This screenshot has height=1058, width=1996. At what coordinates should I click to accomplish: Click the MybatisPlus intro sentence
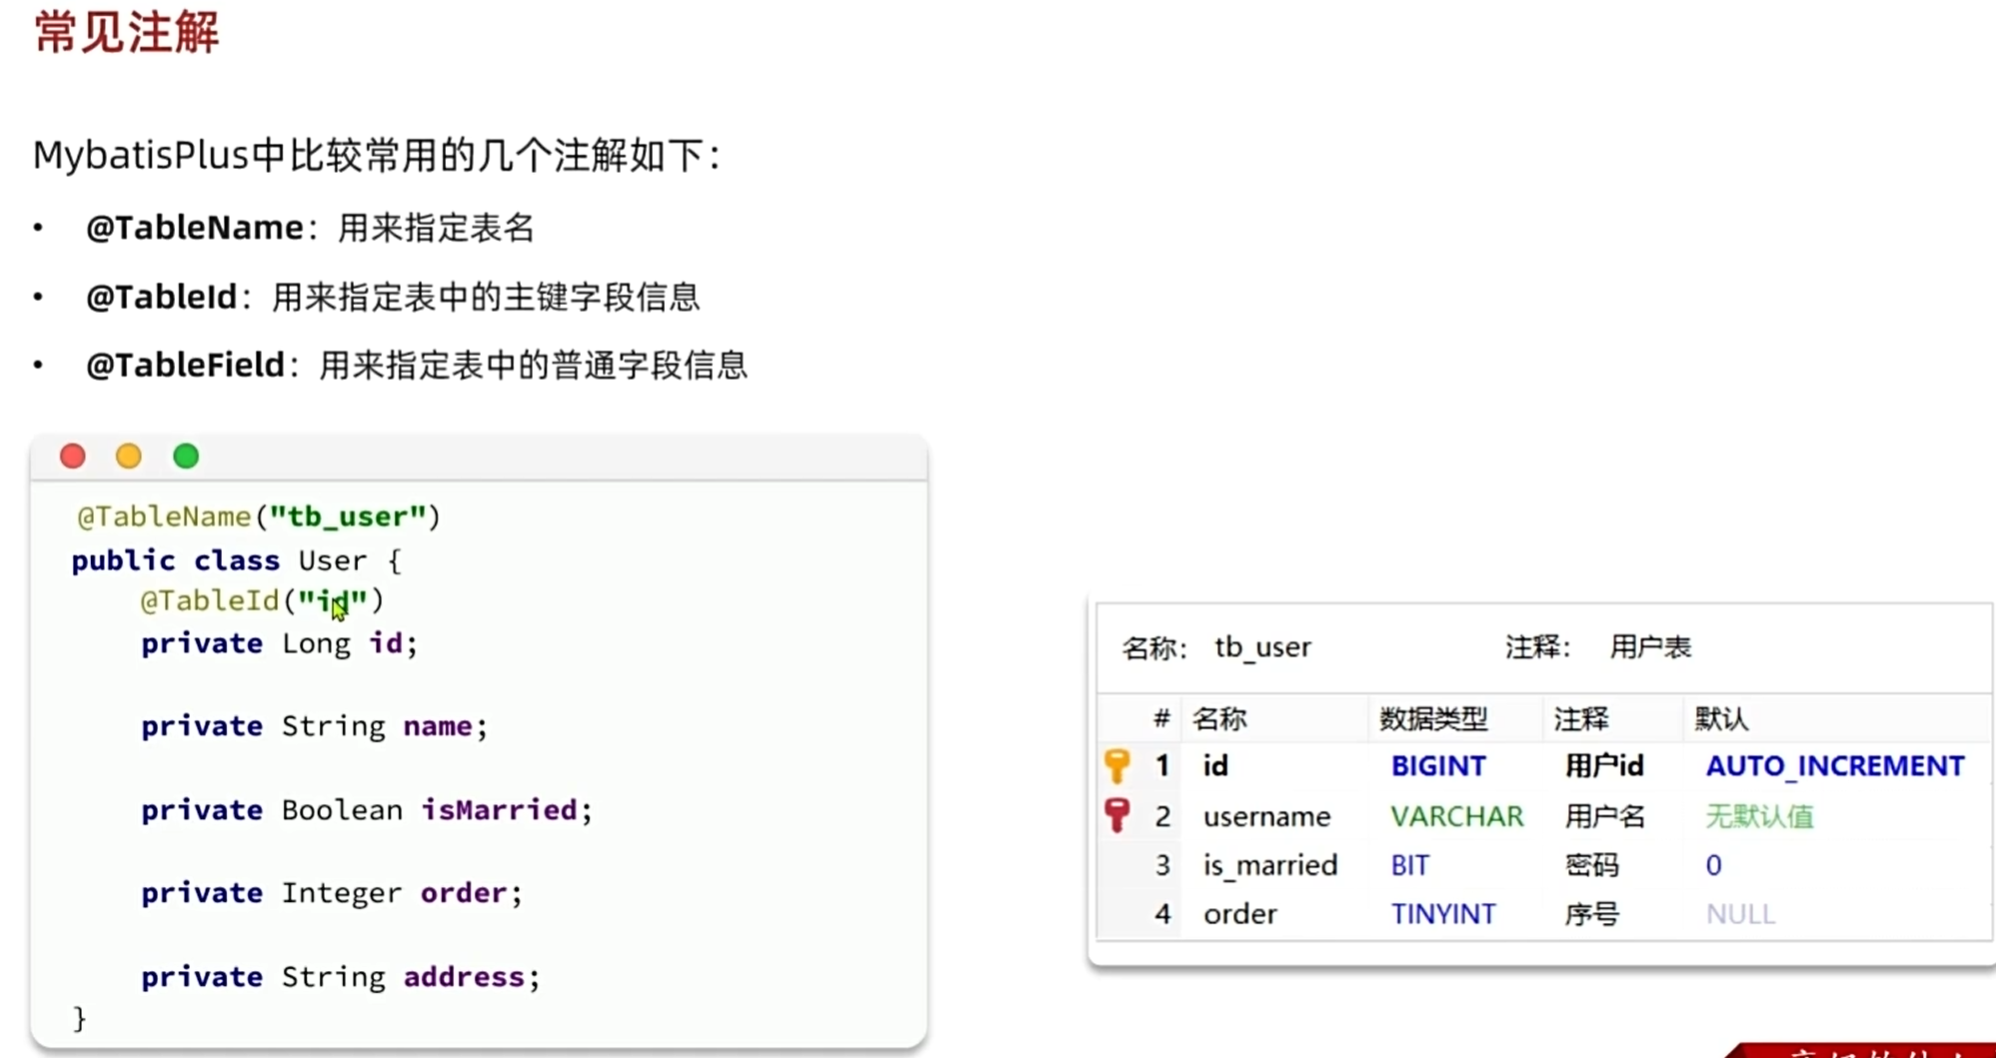(x=377, y=155)
